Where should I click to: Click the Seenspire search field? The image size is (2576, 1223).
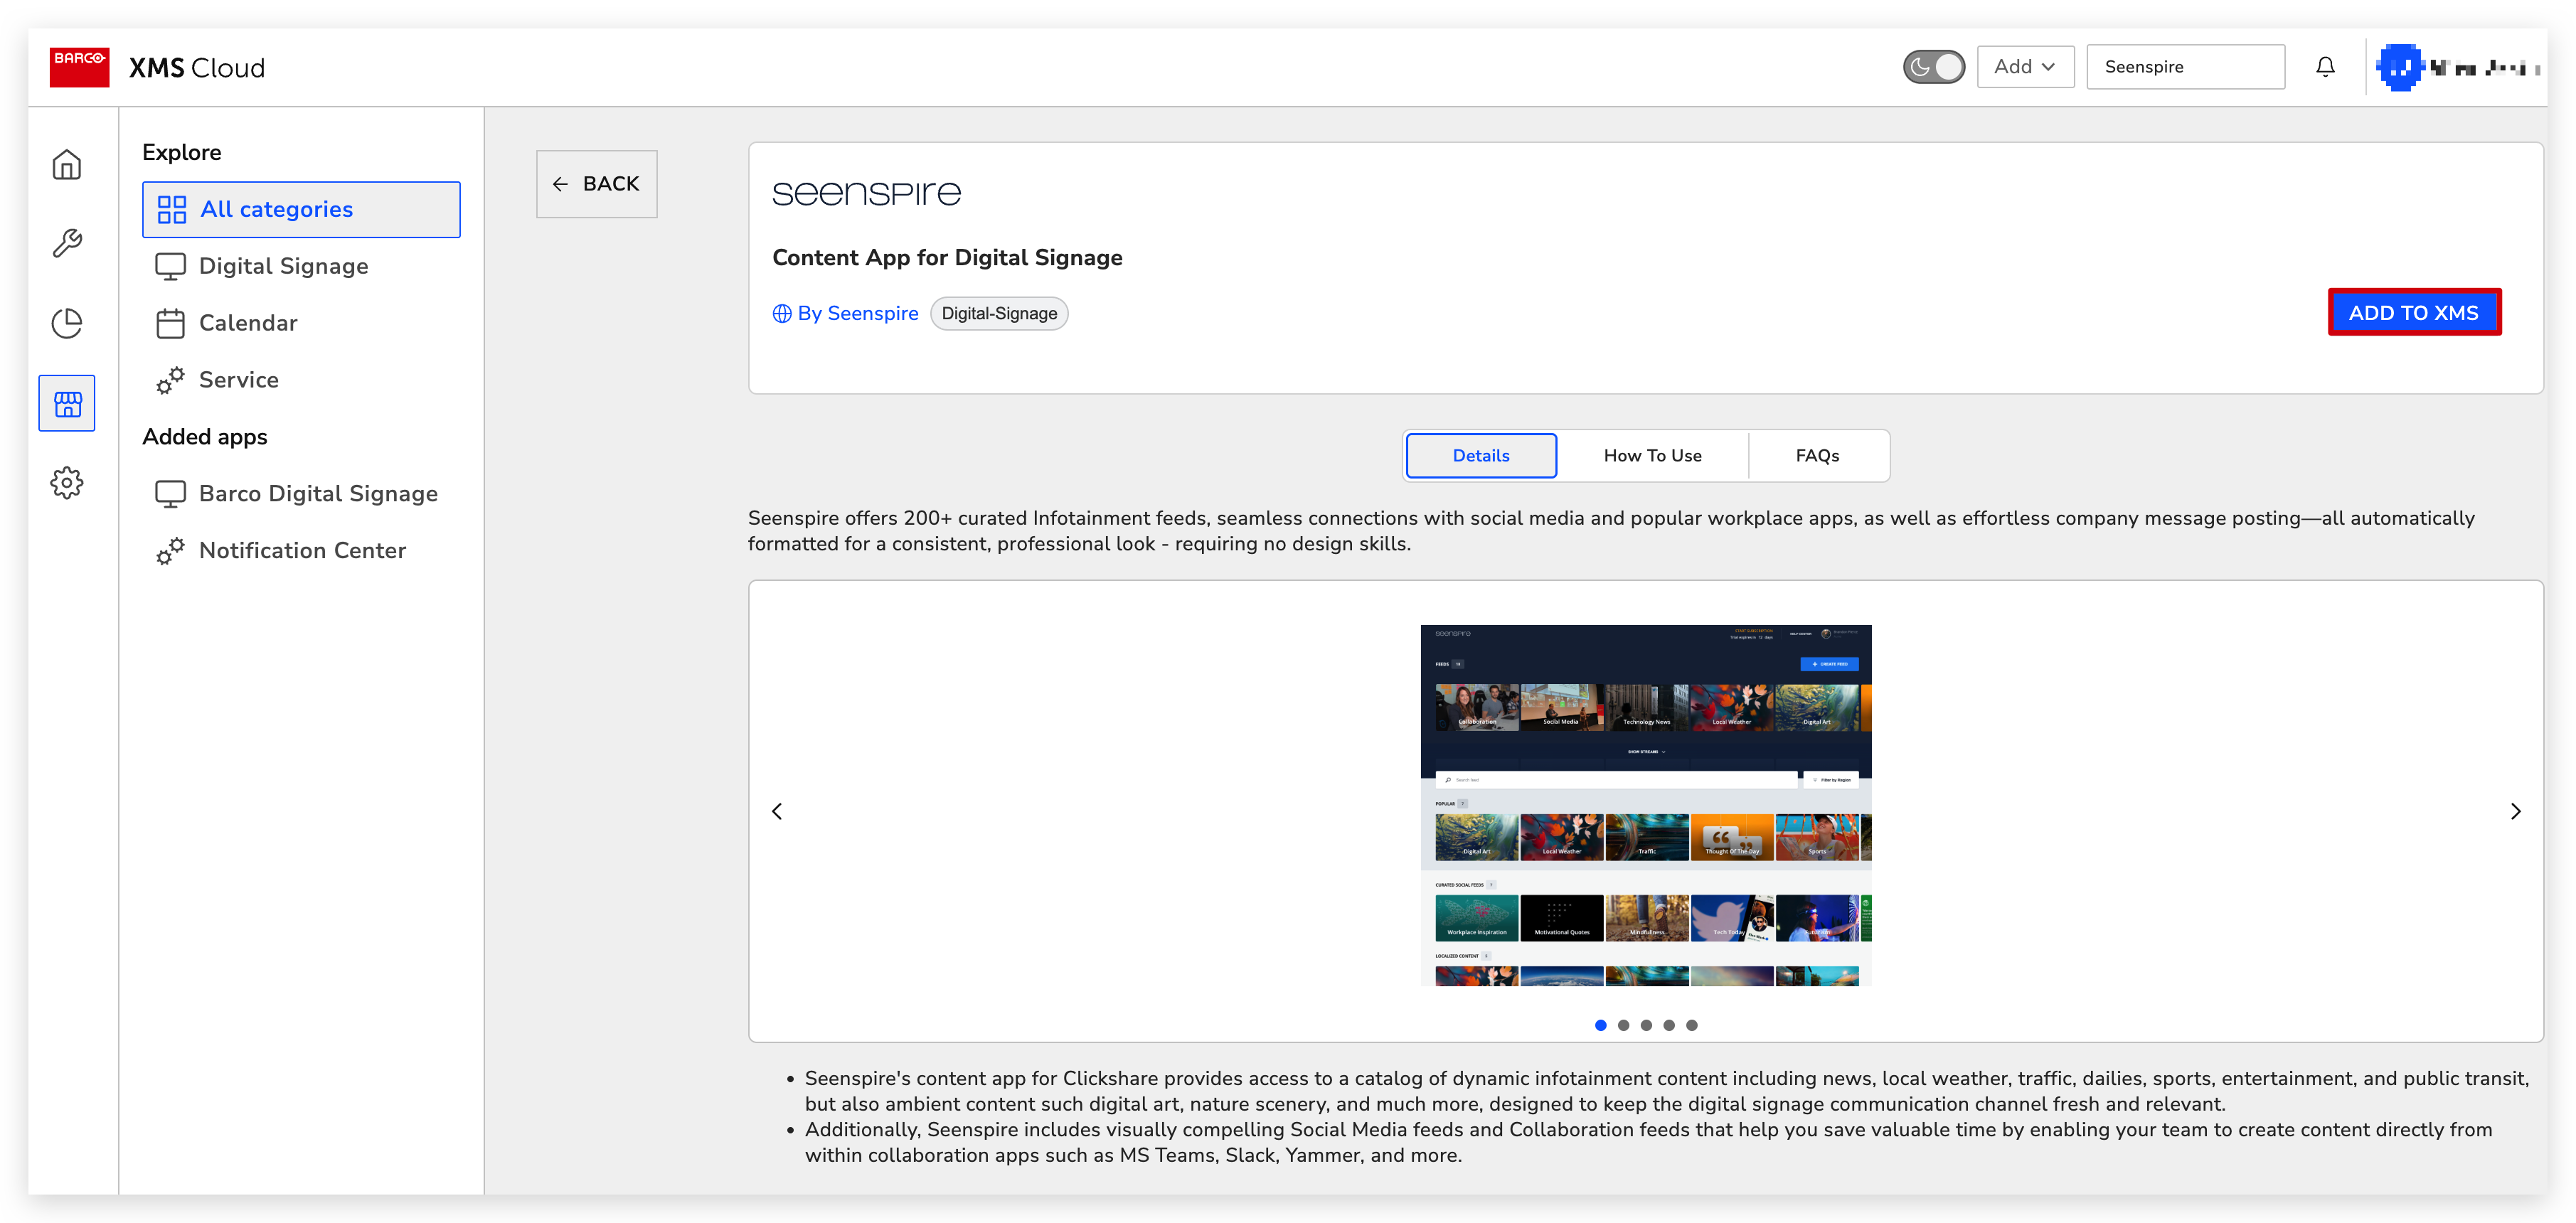point(2185,67)
